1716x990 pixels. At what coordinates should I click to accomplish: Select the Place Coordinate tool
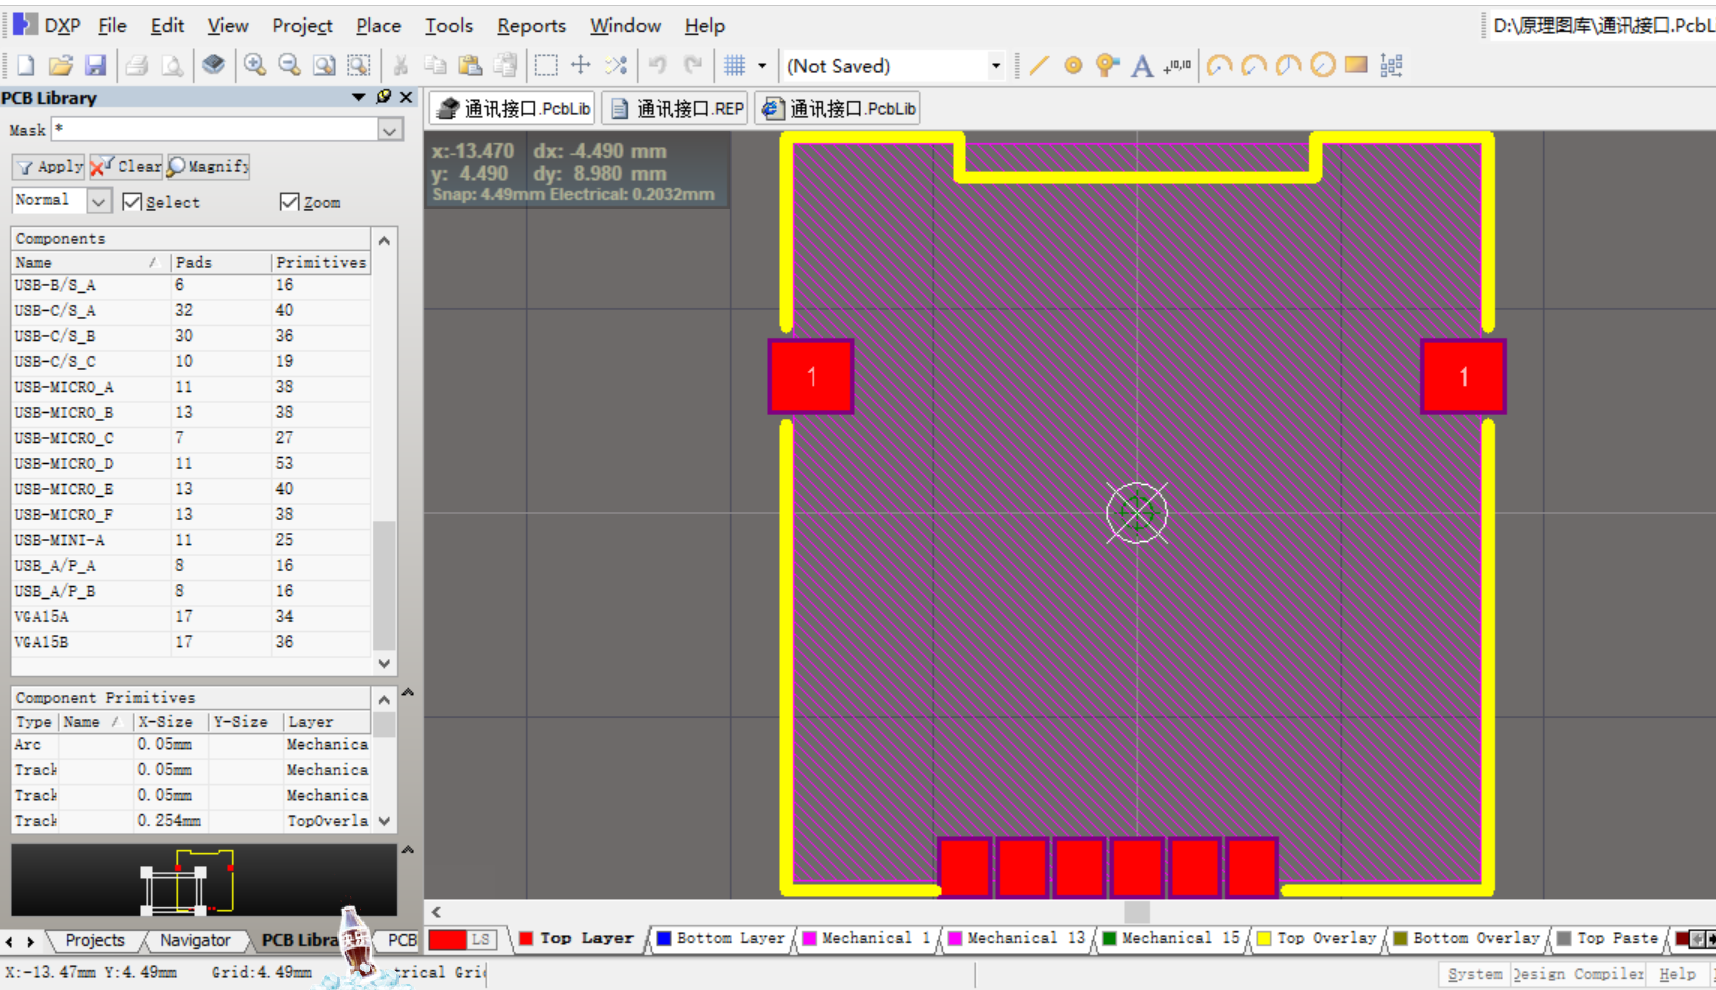pos(1177,66)
